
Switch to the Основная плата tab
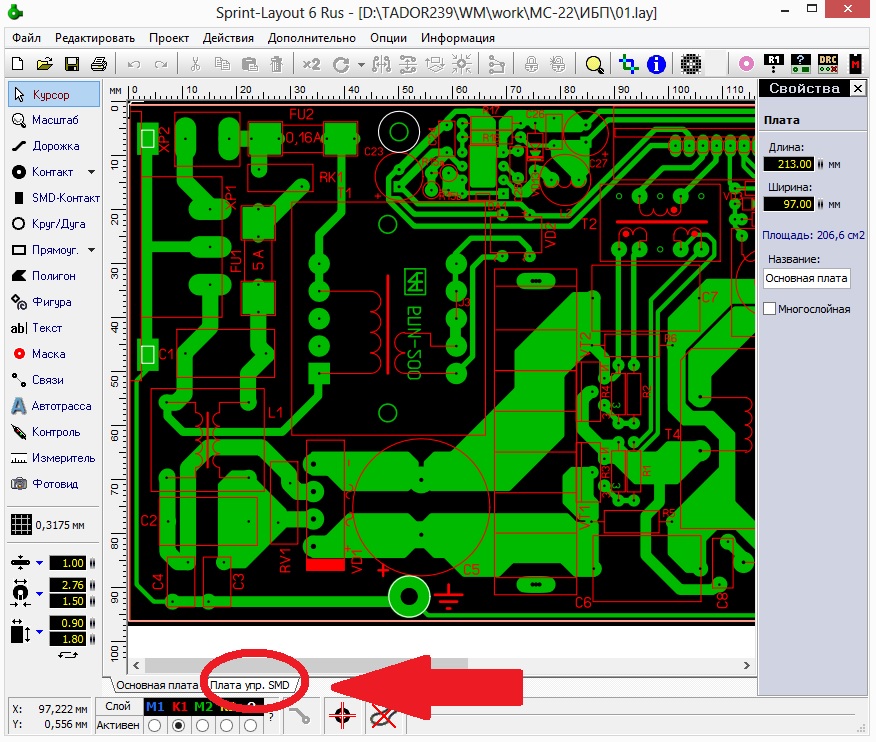(x=157, y=685)
